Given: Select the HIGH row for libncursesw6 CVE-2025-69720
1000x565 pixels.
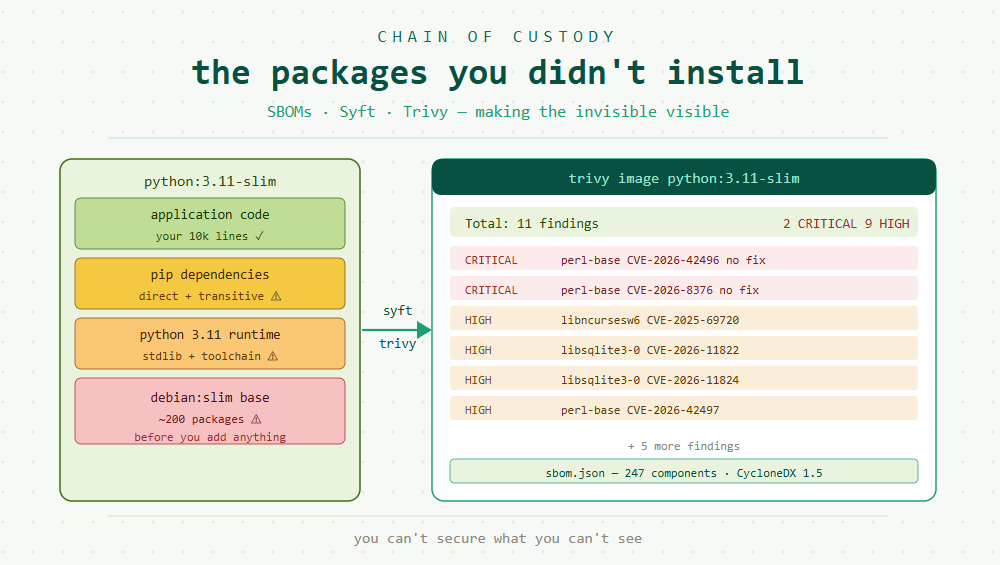Looking at the screenshot, I should coord(684,318).
